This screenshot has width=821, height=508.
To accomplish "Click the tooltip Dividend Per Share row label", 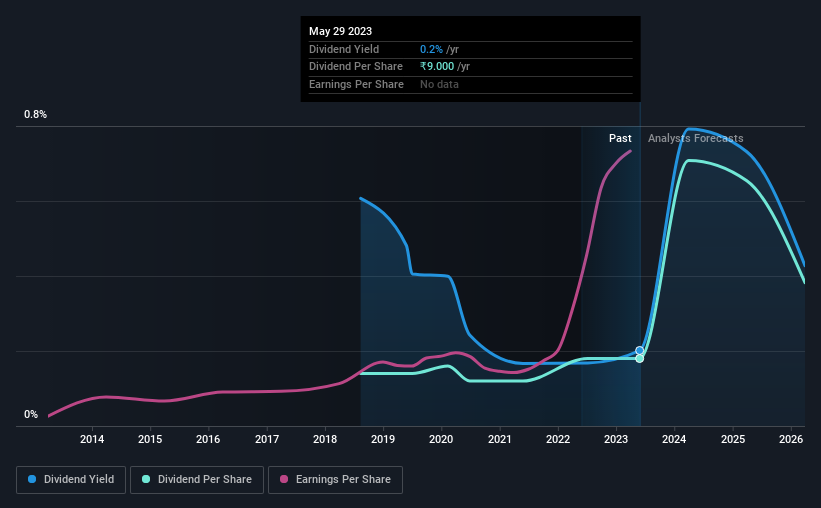I will (x=356, y=67).
